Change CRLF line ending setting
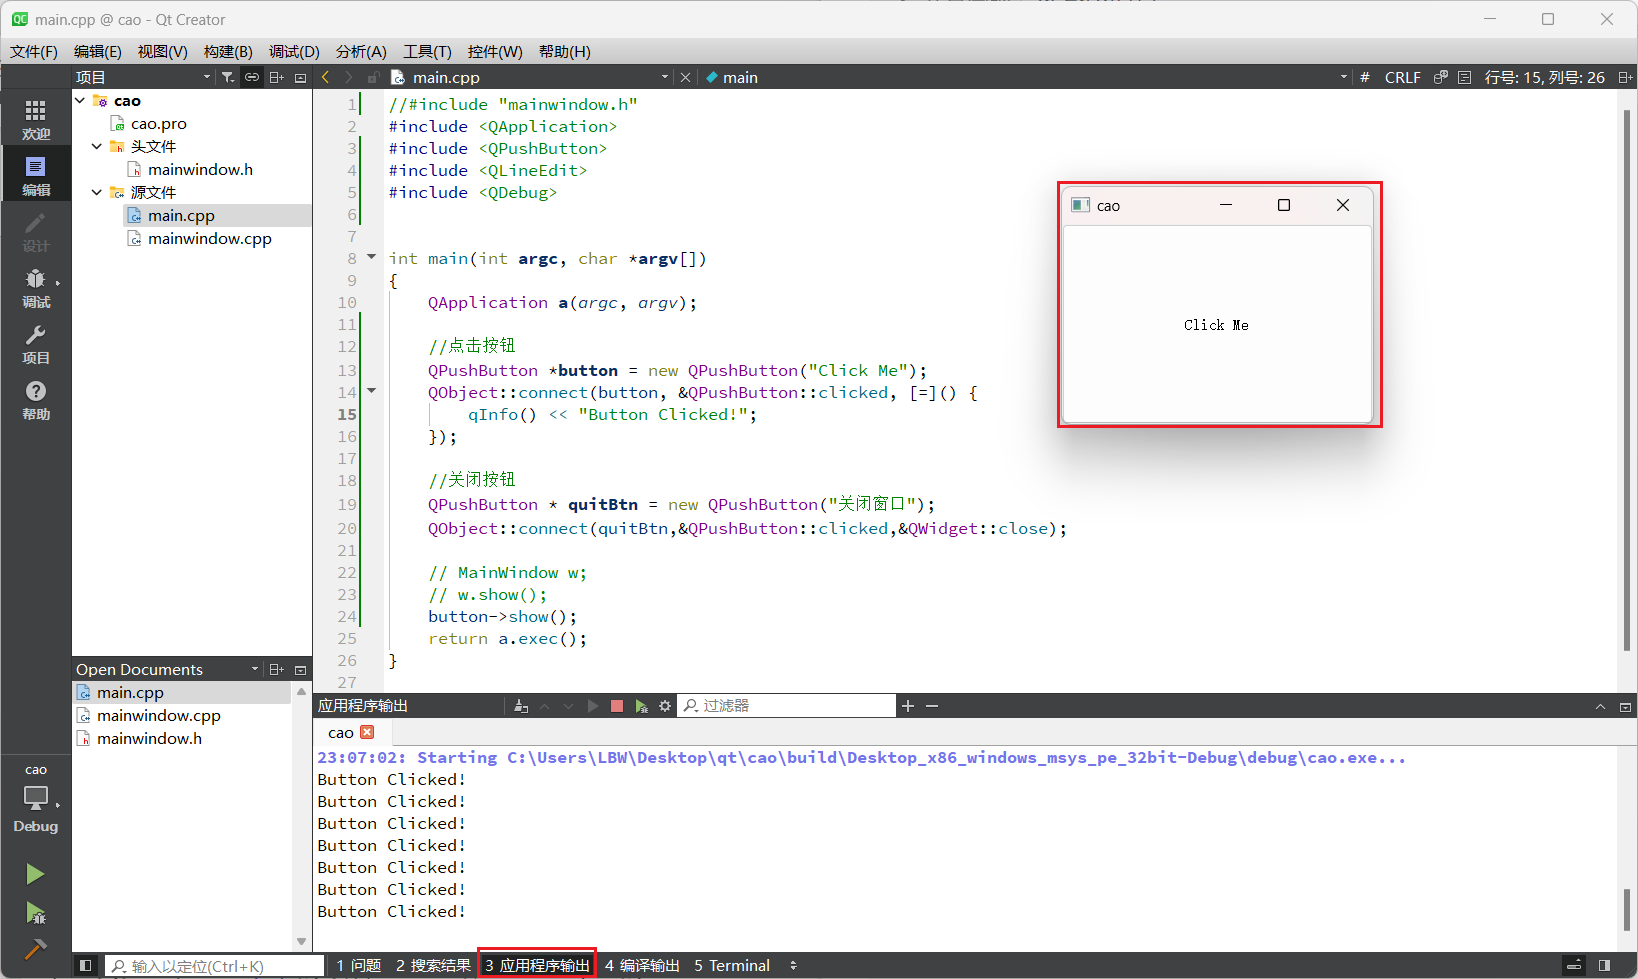Viewport: 1638px width, 979px height. click(x=1402, y=77)
